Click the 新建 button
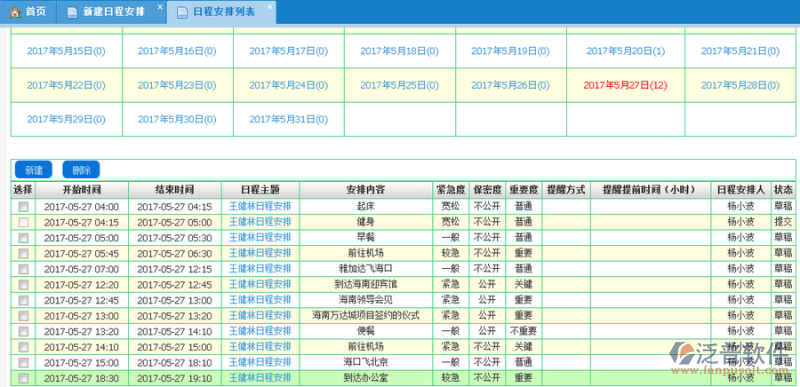800x387 pixels. (x=34, y=170)
